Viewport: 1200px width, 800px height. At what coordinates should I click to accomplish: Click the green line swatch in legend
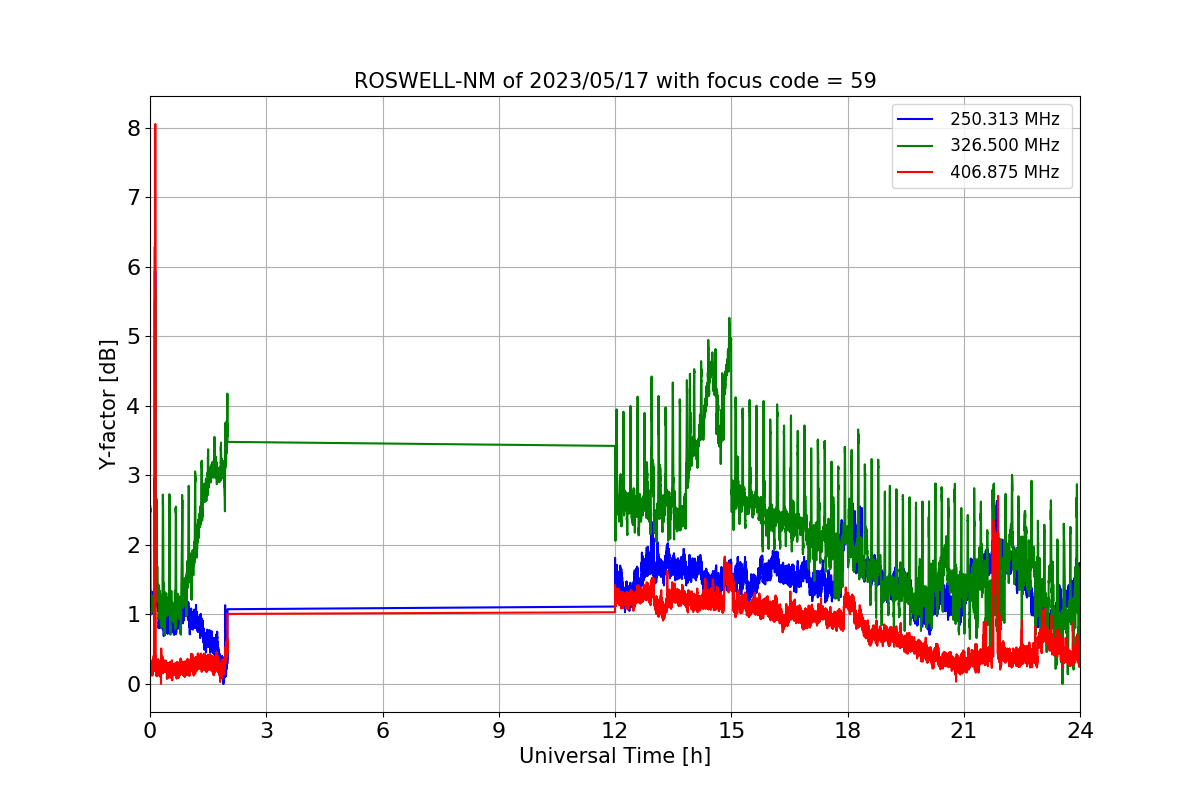tap(916, 145)
